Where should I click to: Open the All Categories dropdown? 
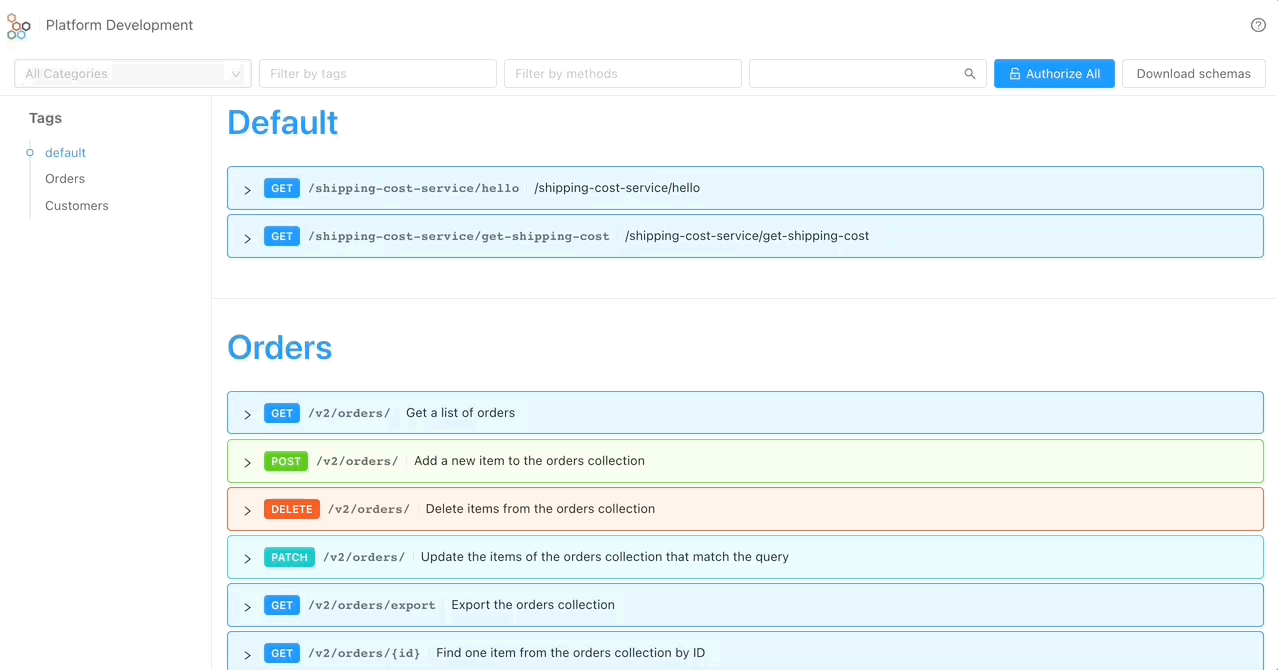point(132,73)
